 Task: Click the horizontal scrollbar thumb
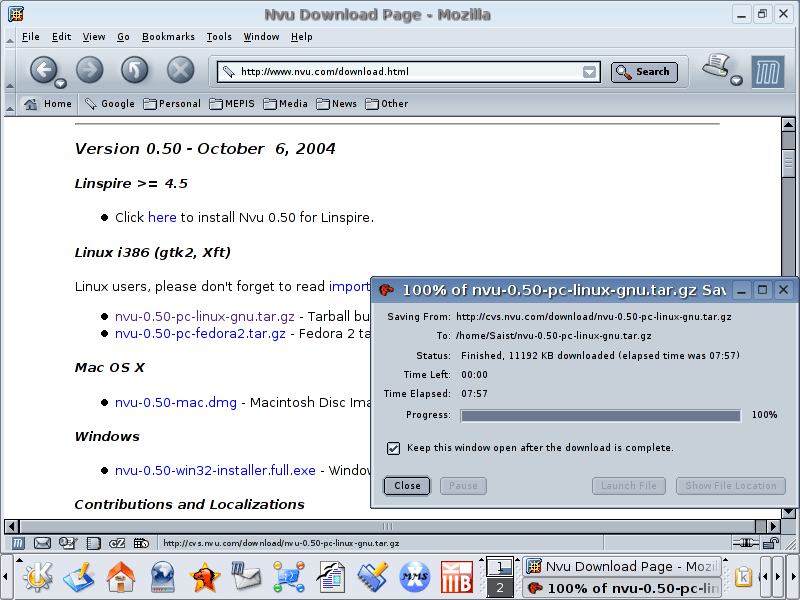click(x=387, y=526)
